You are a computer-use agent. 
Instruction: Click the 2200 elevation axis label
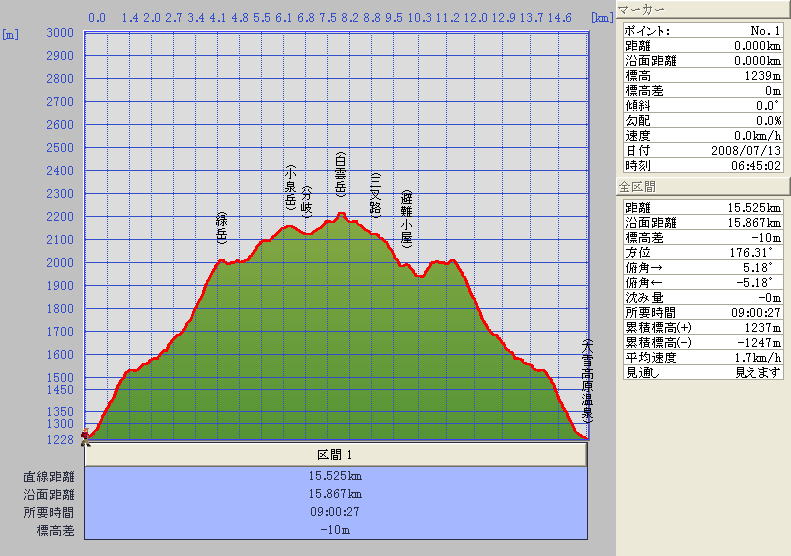tap(60, 217)
